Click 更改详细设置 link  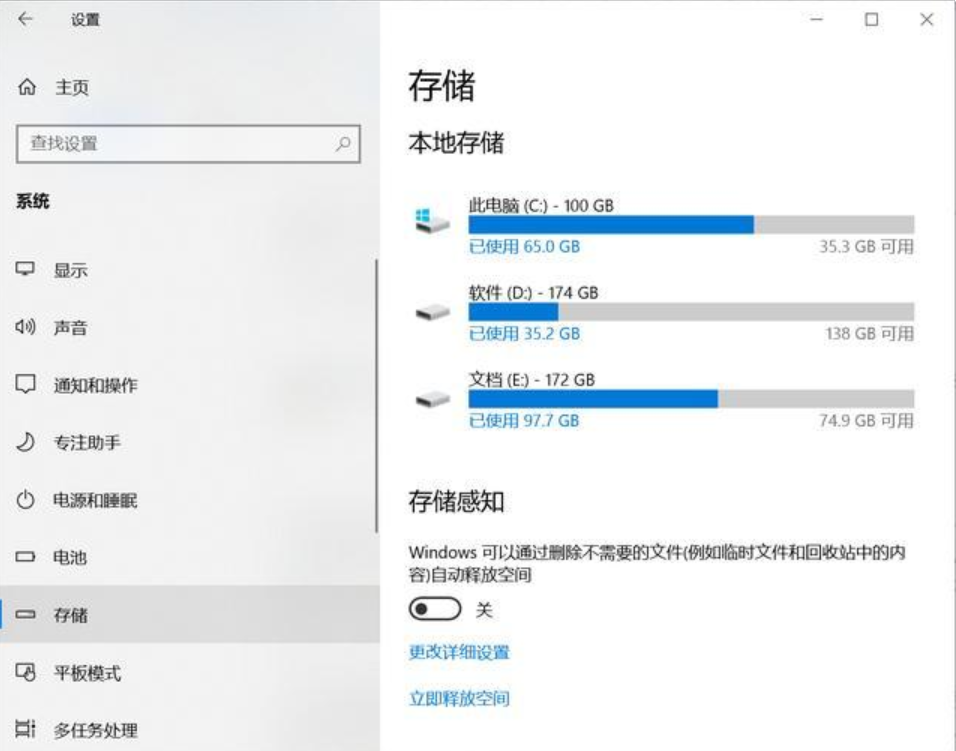(459, 652)
